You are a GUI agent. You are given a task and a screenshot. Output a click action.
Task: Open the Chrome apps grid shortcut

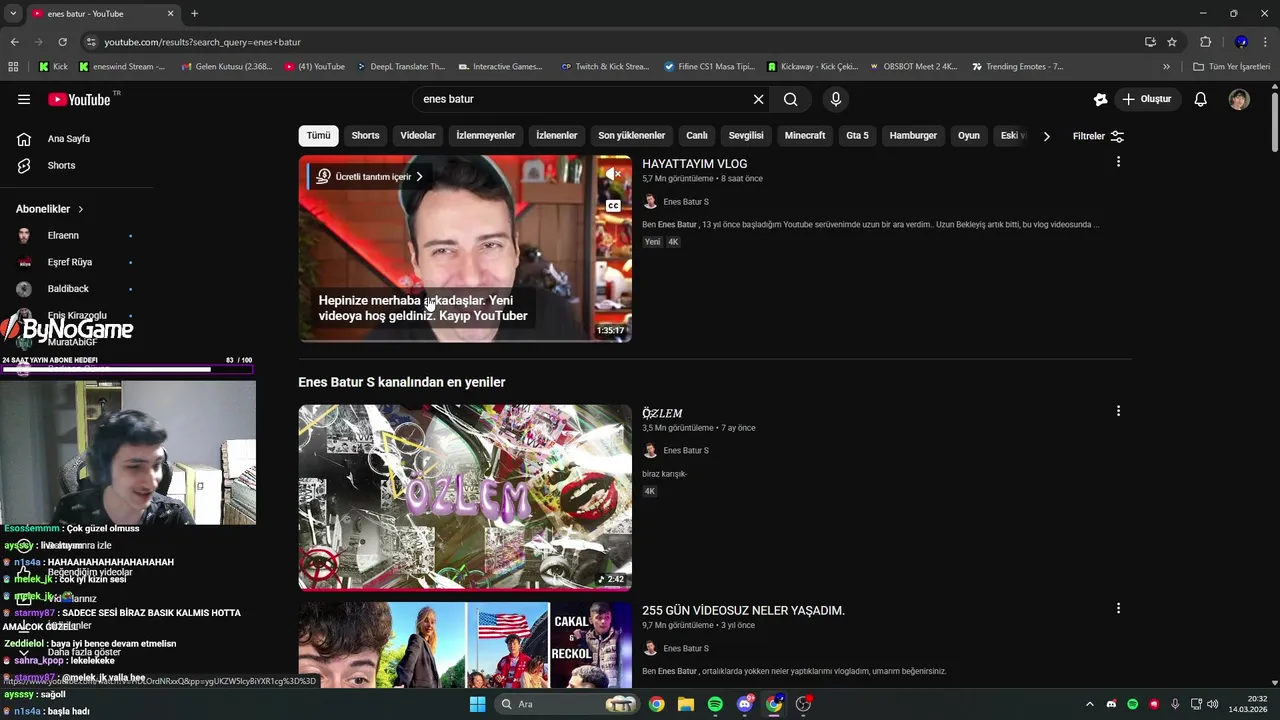pyautogui.click(x=13, y=67)
